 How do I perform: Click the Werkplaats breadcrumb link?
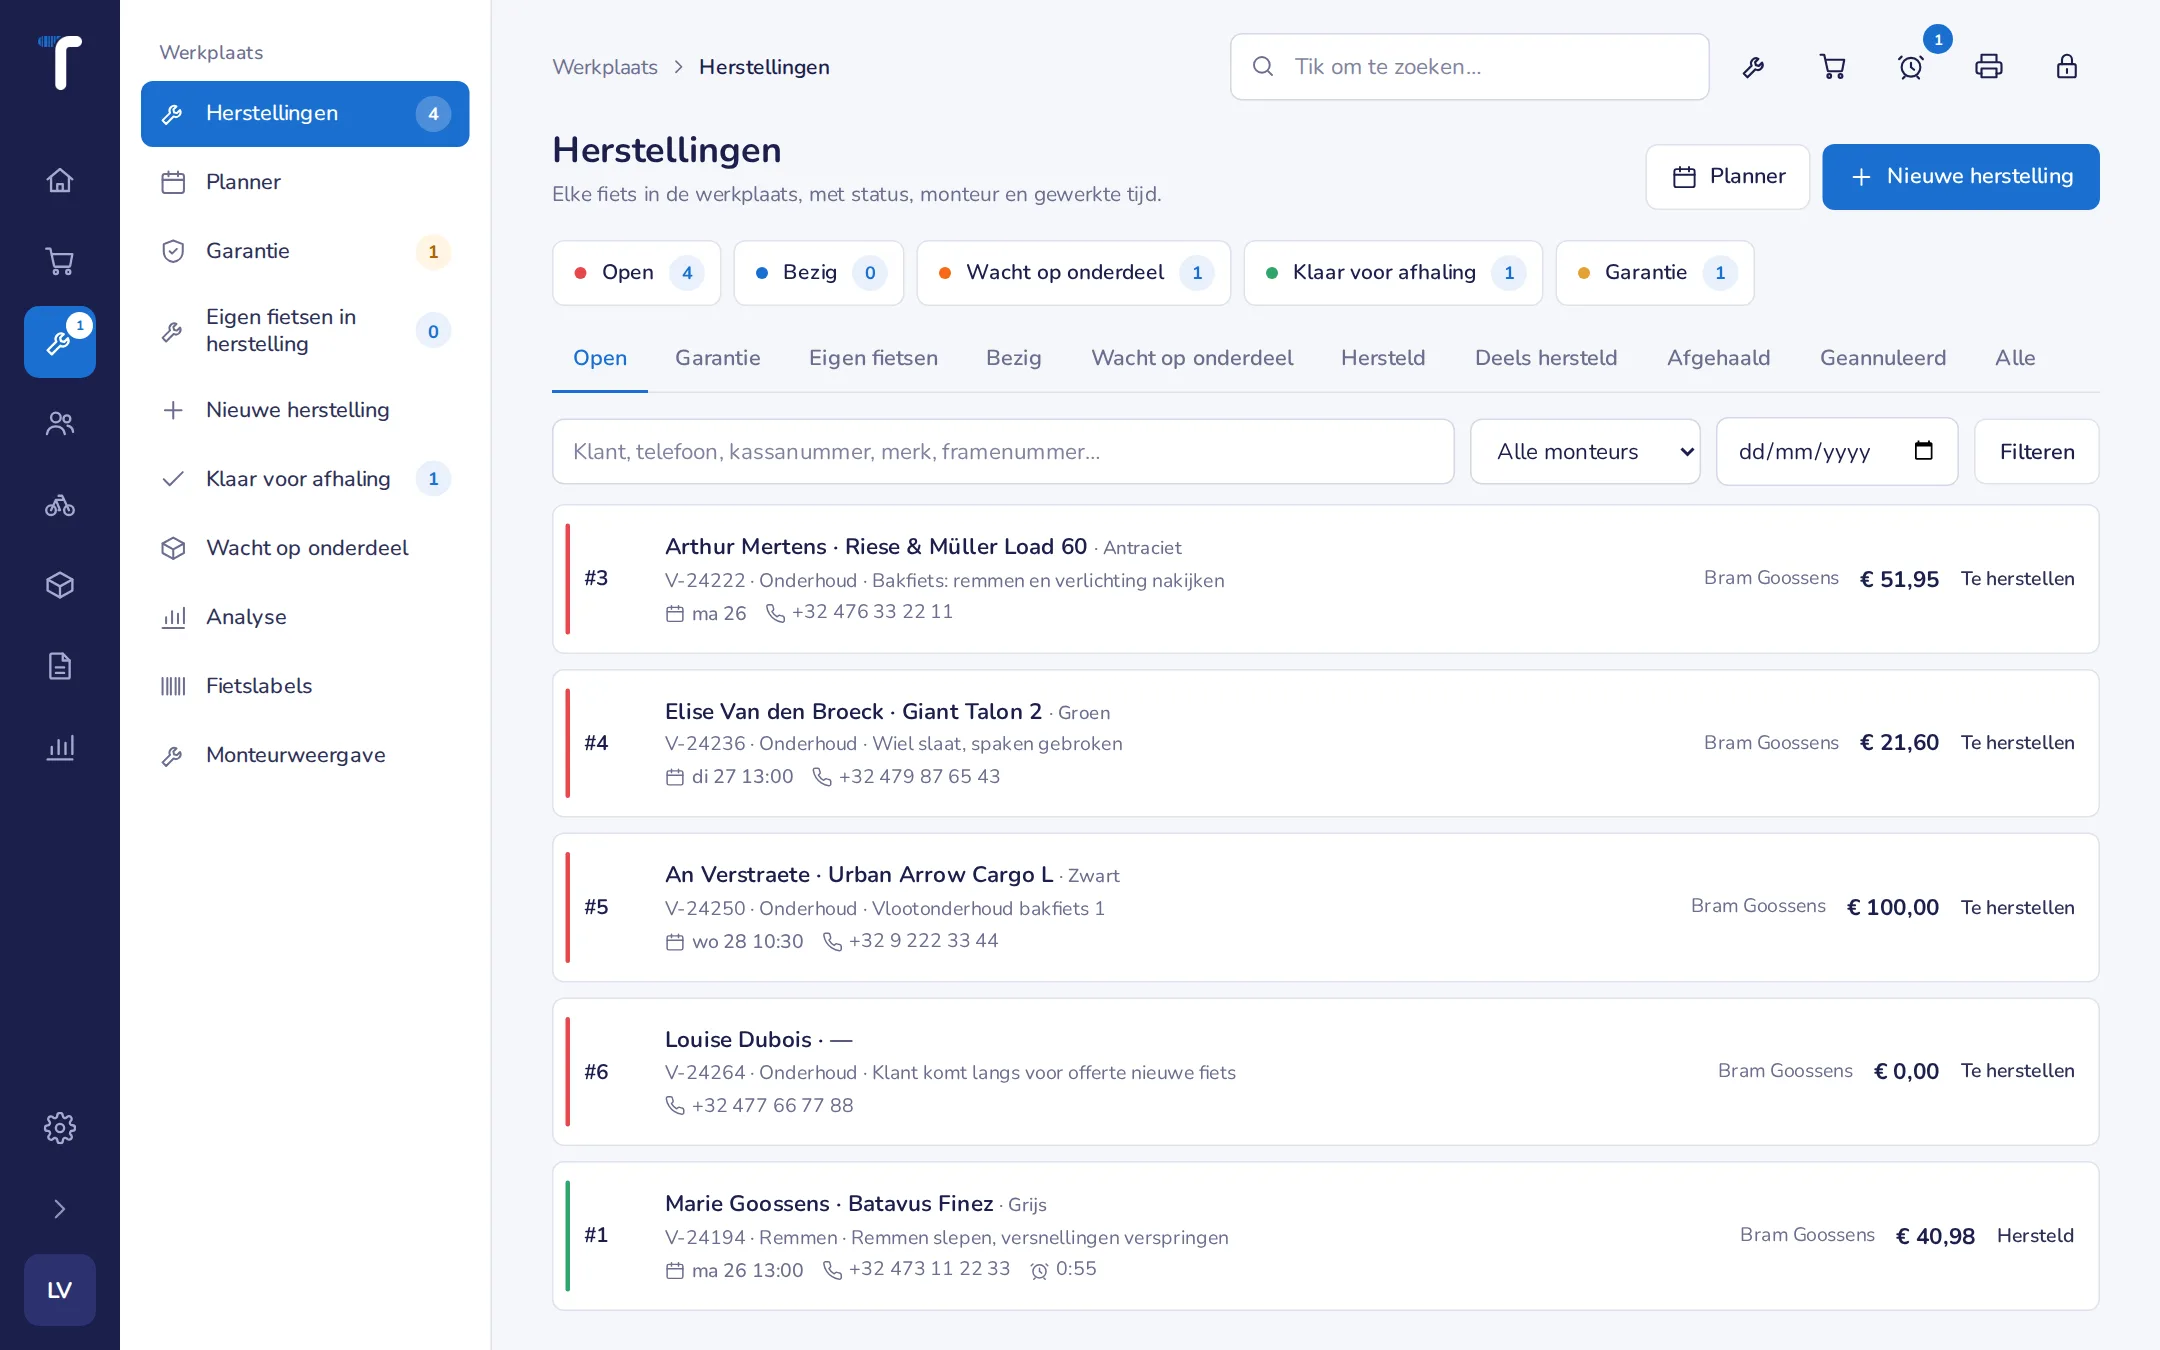605,67
